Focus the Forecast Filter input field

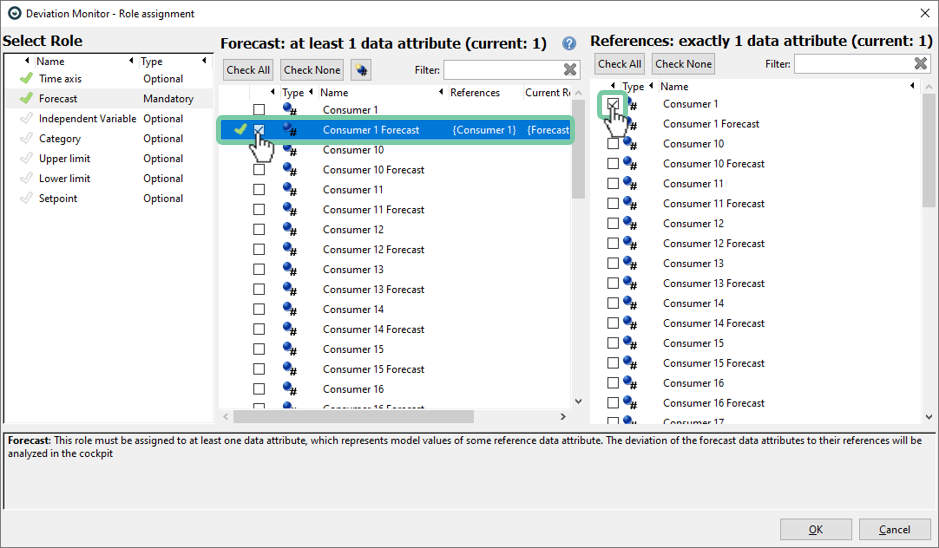tap(502, 70)
